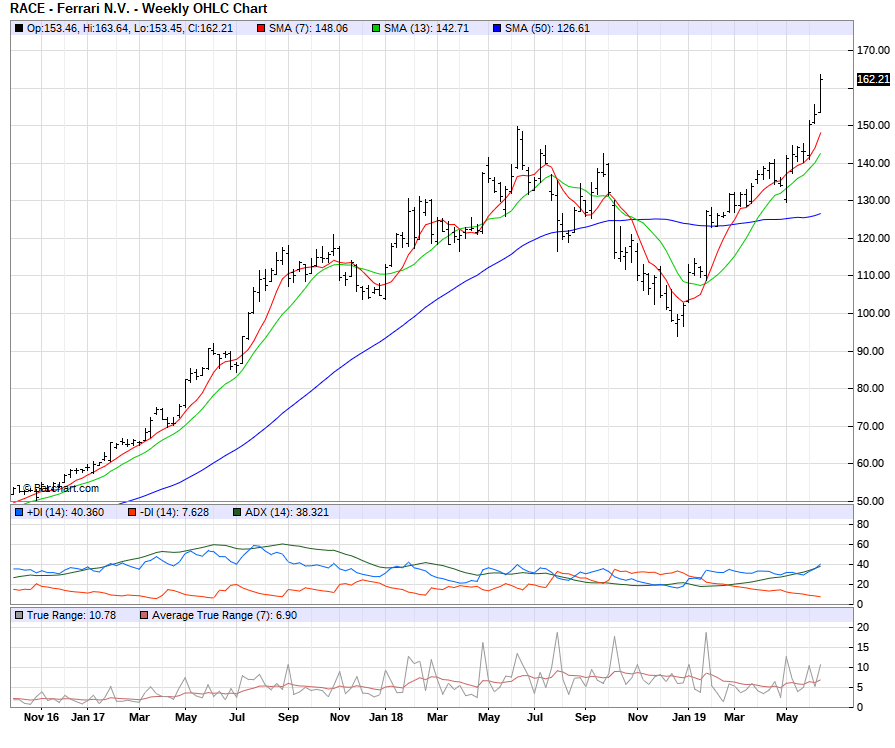Click the 70.00 price axis label
The image size is (895, 748).
coord(870,426)
